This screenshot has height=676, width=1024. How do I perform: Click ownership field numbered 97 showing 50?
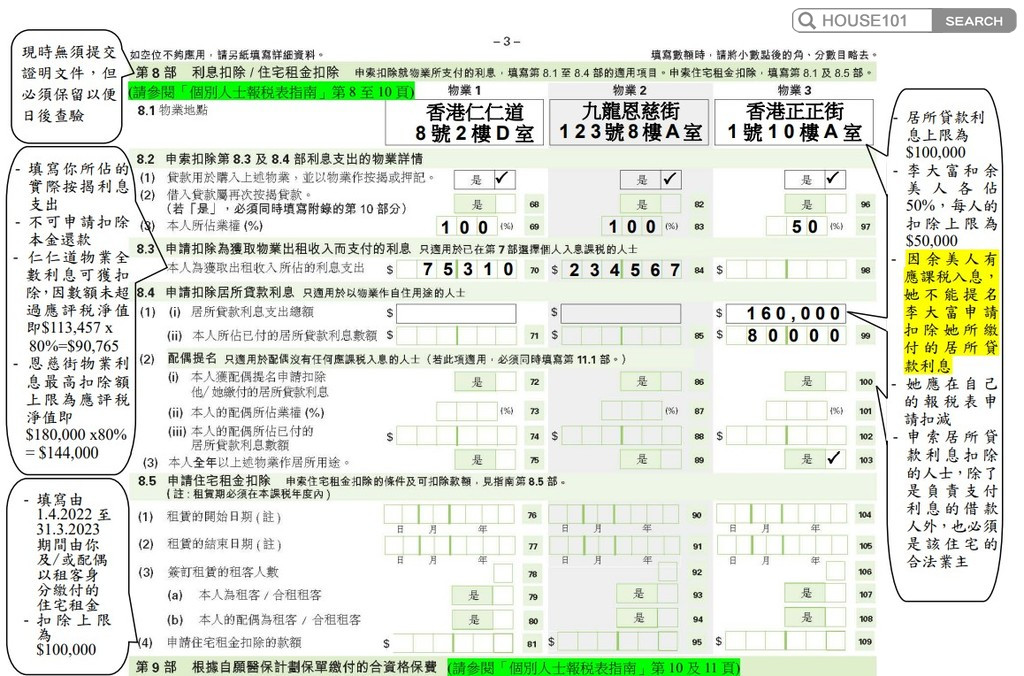coord(797,227)
